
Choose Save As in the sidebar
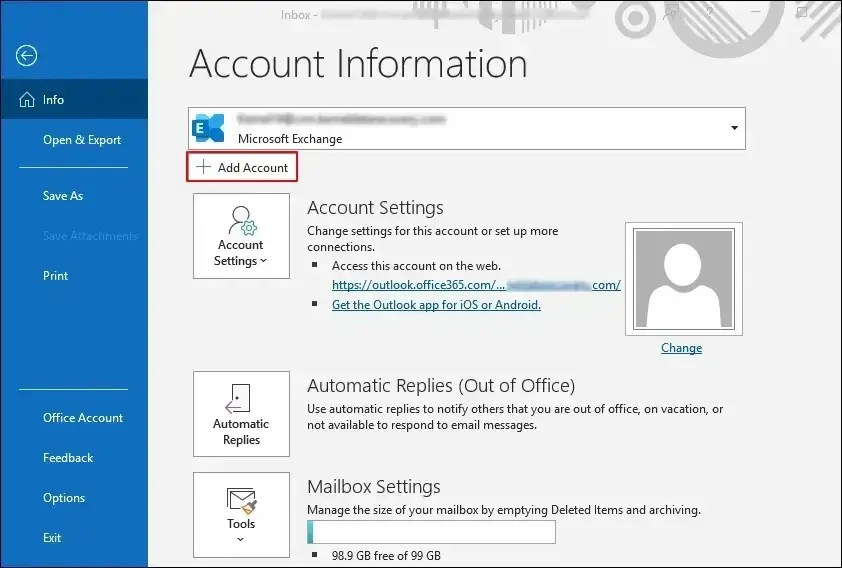(x=63, y=195)
